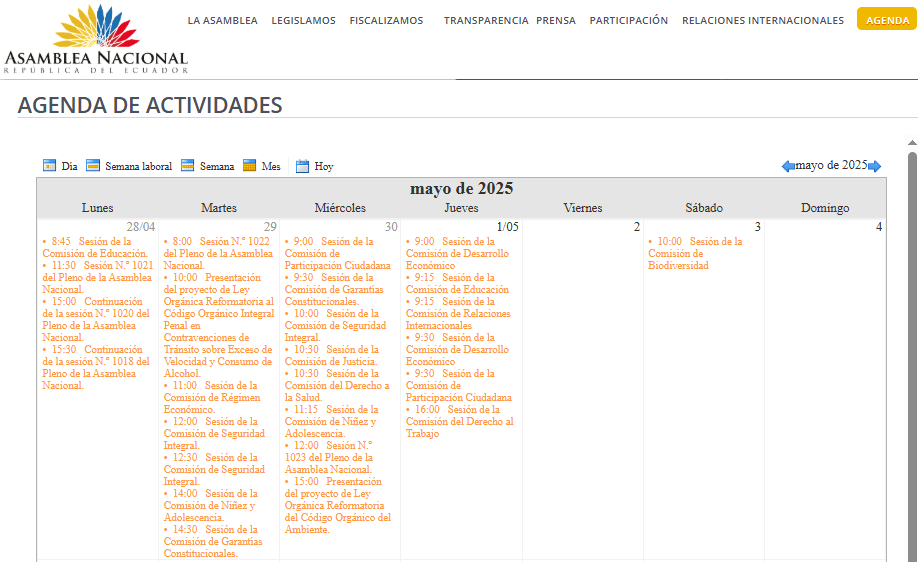Open 10:00 Presentación Ley Código Orgánico Integral Penal
The image size is (918, 562).
point(218,325)
